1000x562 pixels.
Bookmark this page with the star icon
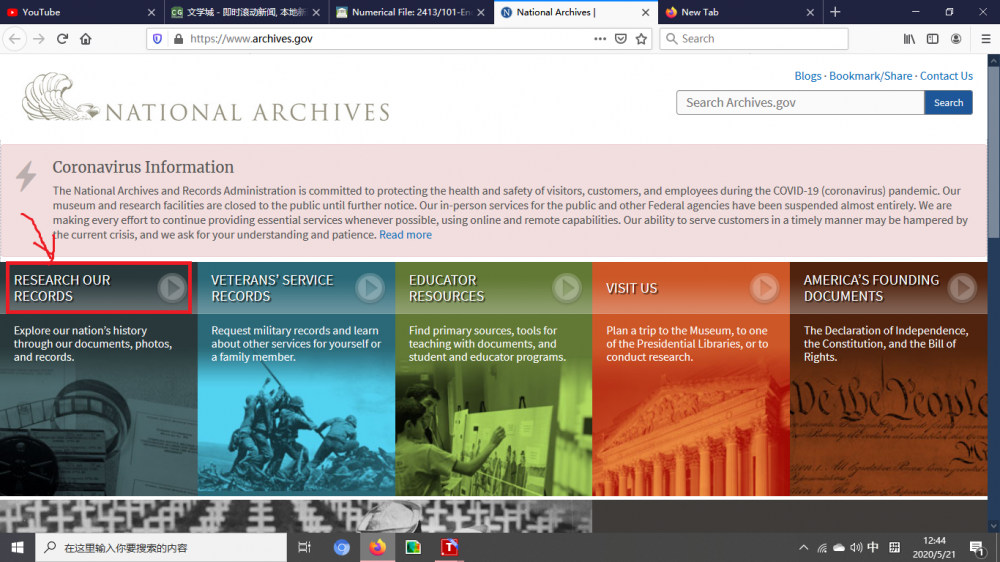[x=641, y=39]
